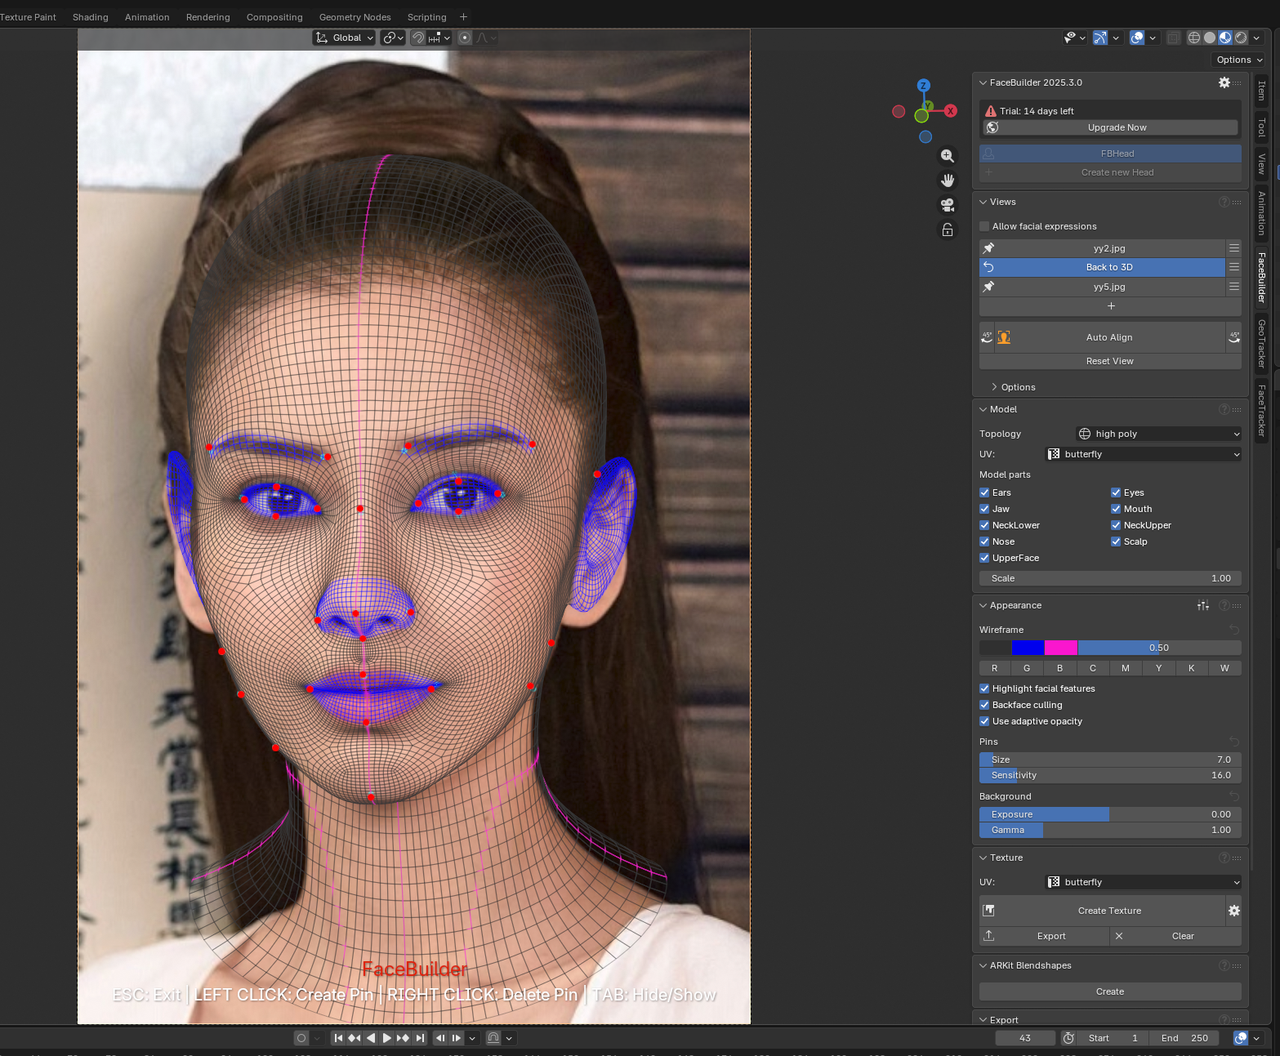1280x1056 pixels.
Task: Switch to Scripting workspace tab
Action: tap(427, 17)
